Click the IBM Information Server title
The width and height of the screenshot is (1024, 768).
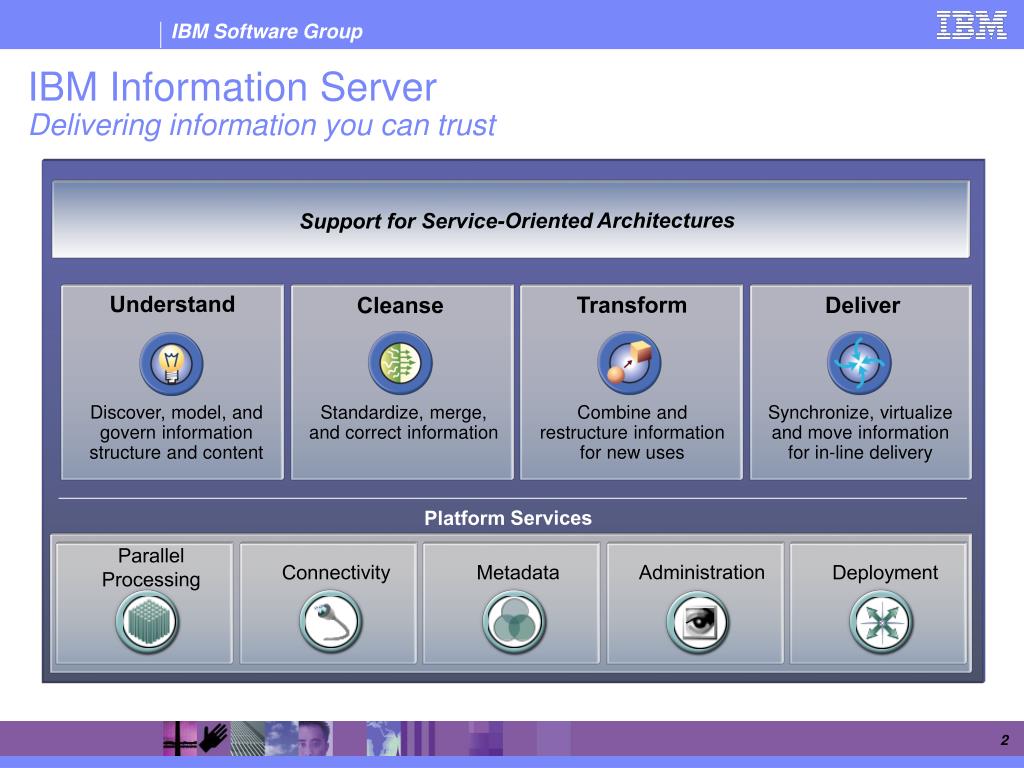(232, 87)
